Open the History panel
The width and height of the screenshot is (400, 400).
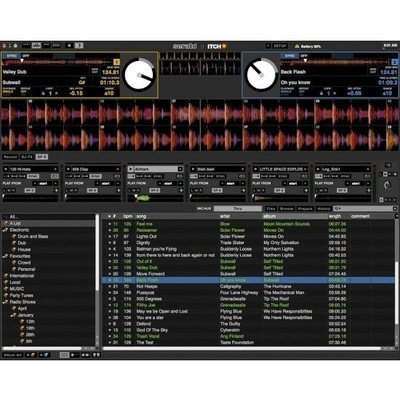click(x=323, y=209)
